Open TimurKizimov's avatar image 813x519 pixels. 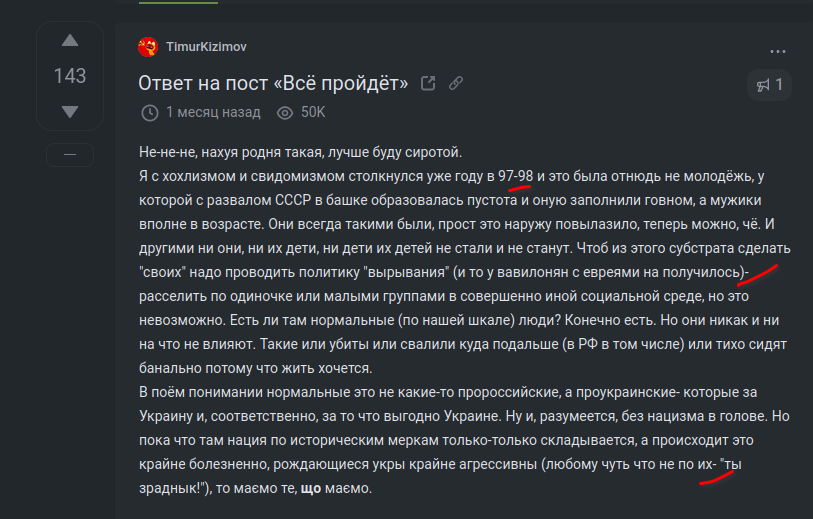(x=148, y=47)
